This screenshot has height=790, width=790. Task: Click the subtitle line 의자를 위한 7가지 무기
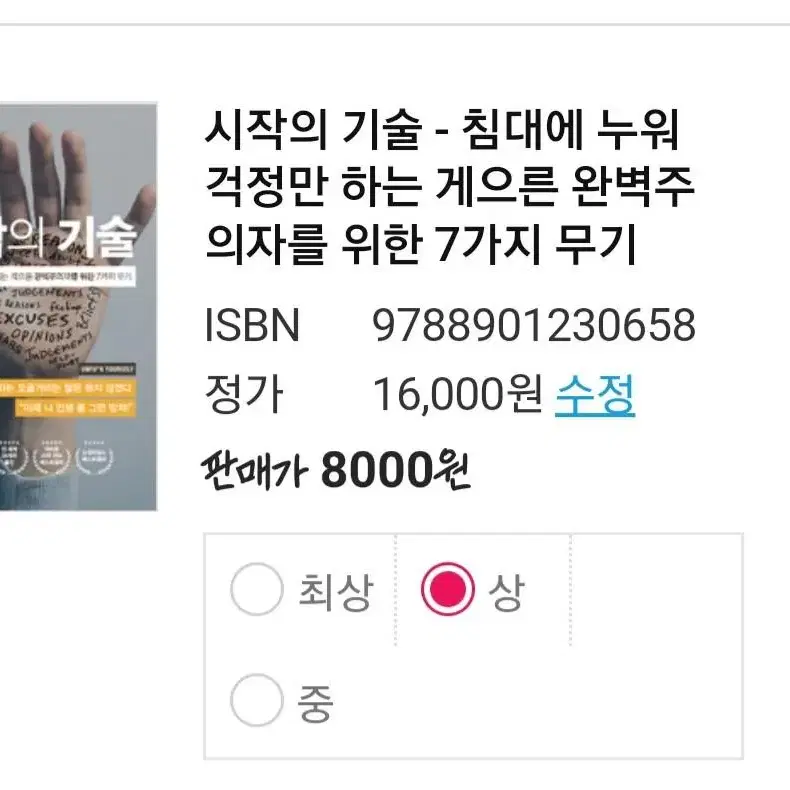(x=421, y=245)
